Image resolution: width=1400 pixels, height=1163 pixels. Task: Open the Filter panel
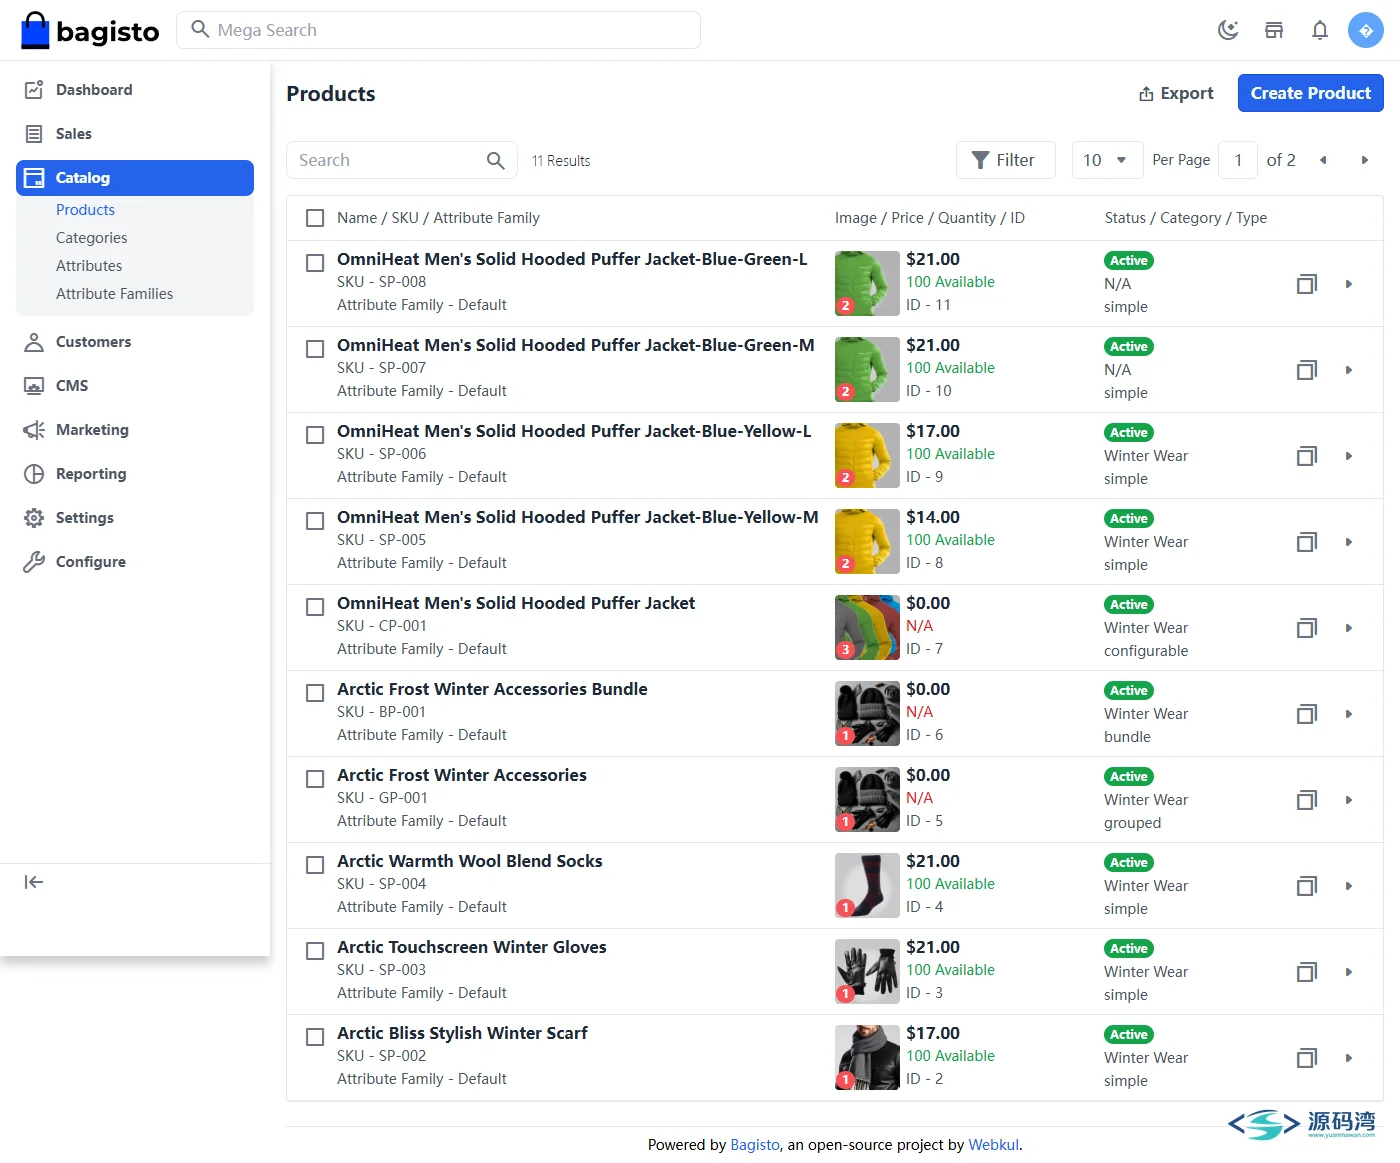tap(1005, 160)
